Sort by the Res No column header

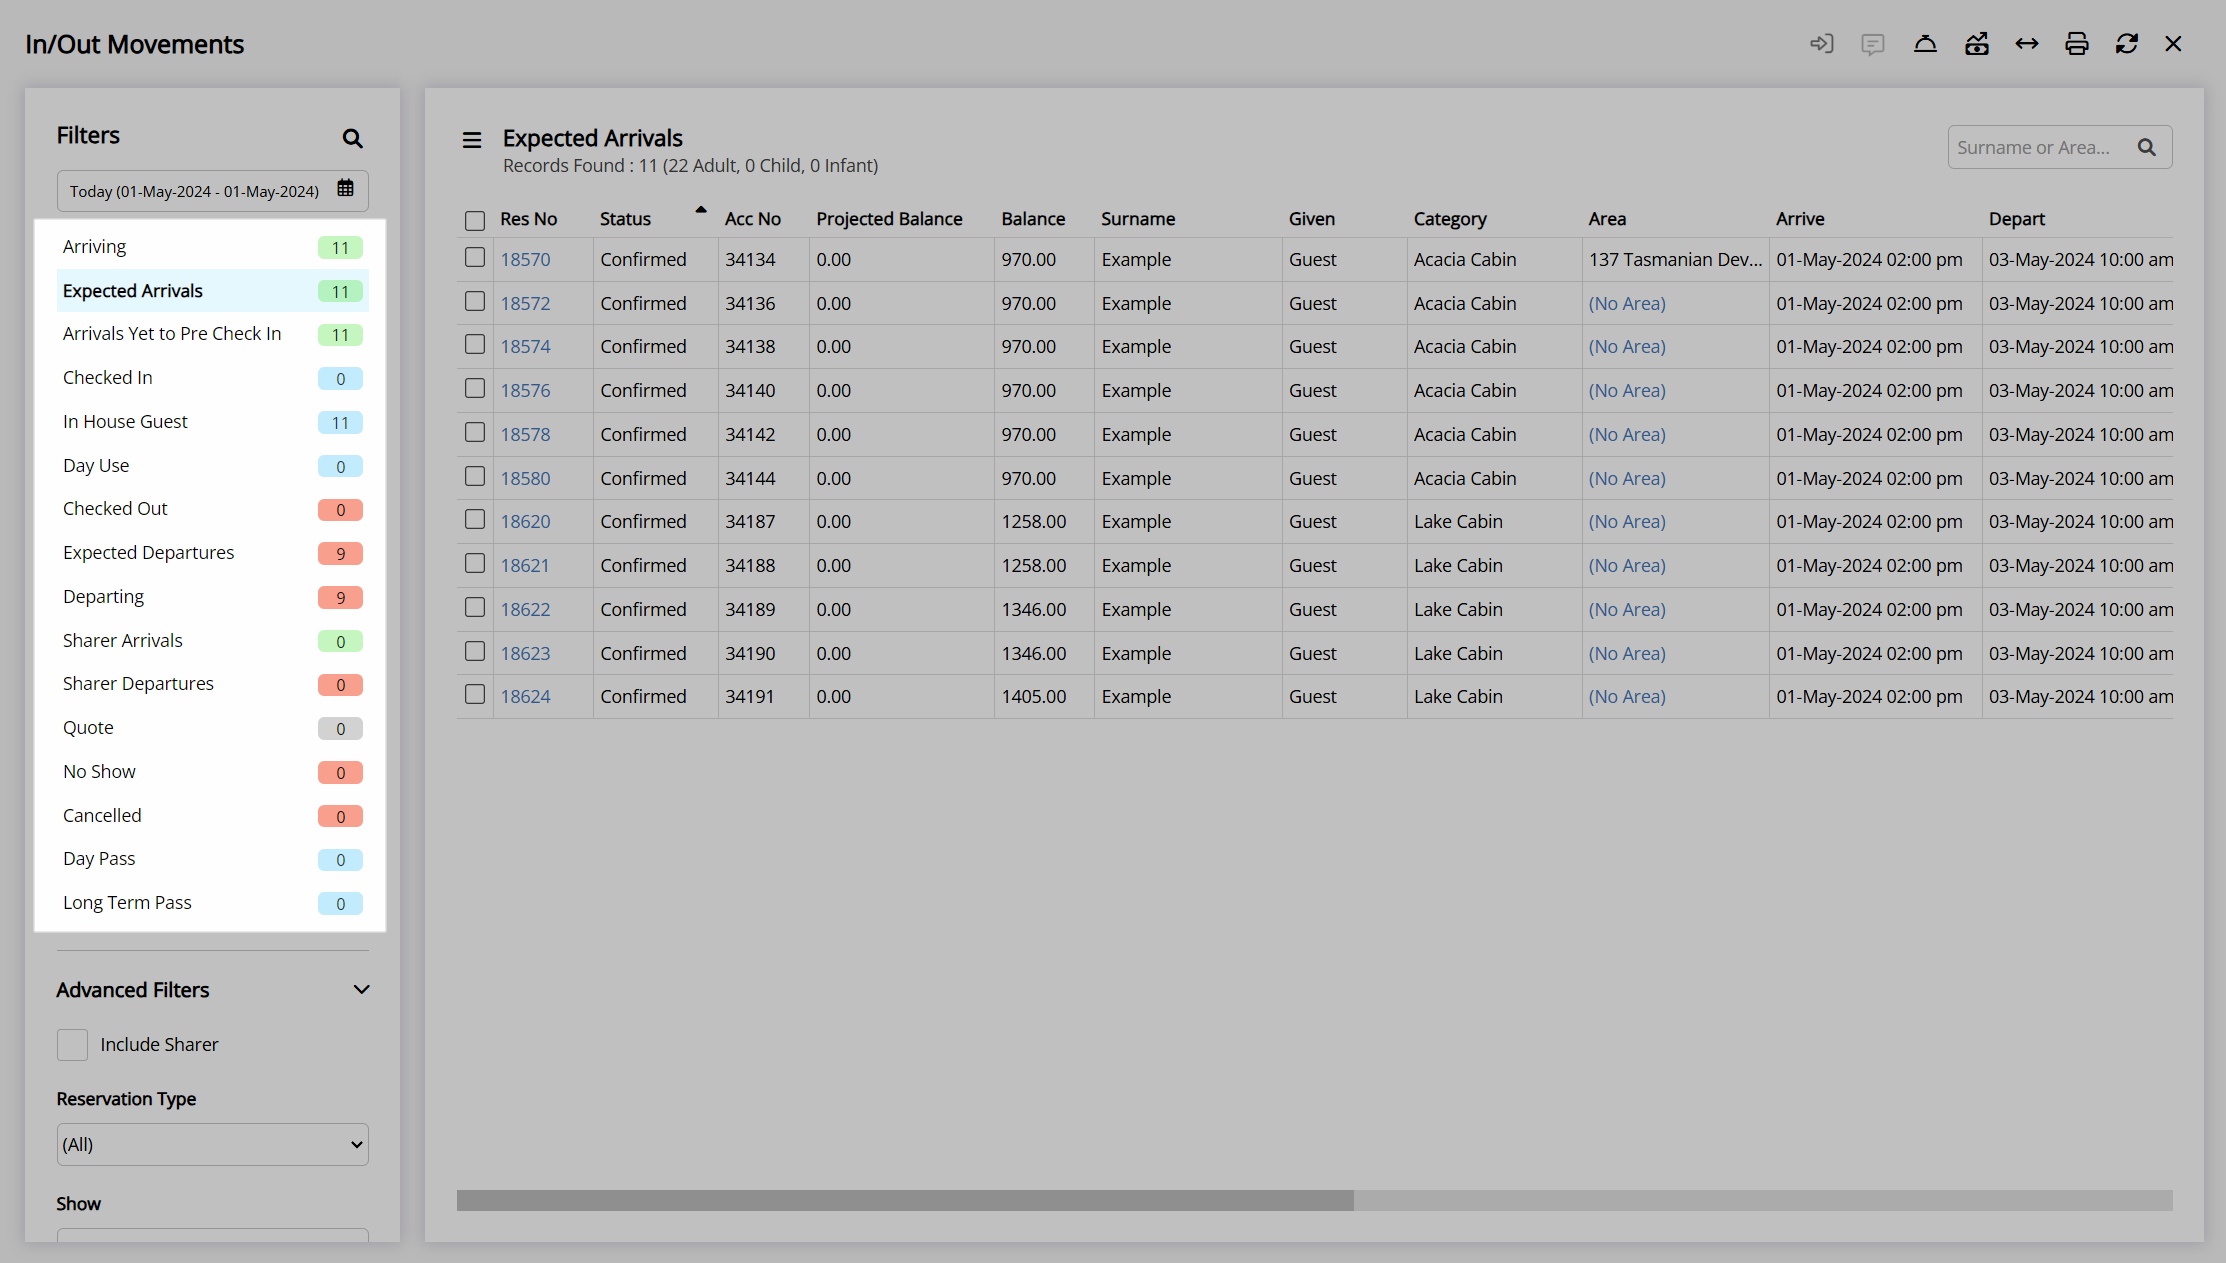click(x=528, y=219)
